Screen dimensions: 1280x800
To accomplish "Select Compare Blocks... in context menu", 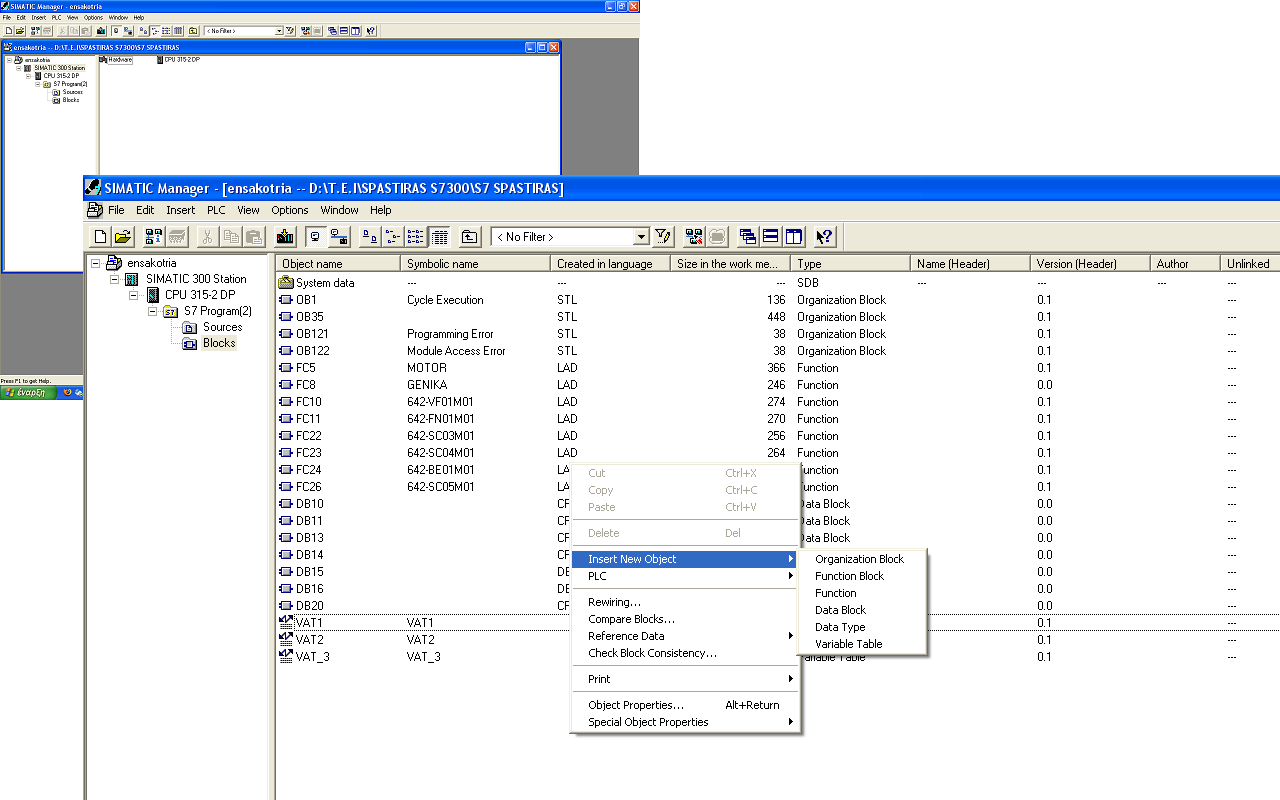I will click(x=685, y=619).
